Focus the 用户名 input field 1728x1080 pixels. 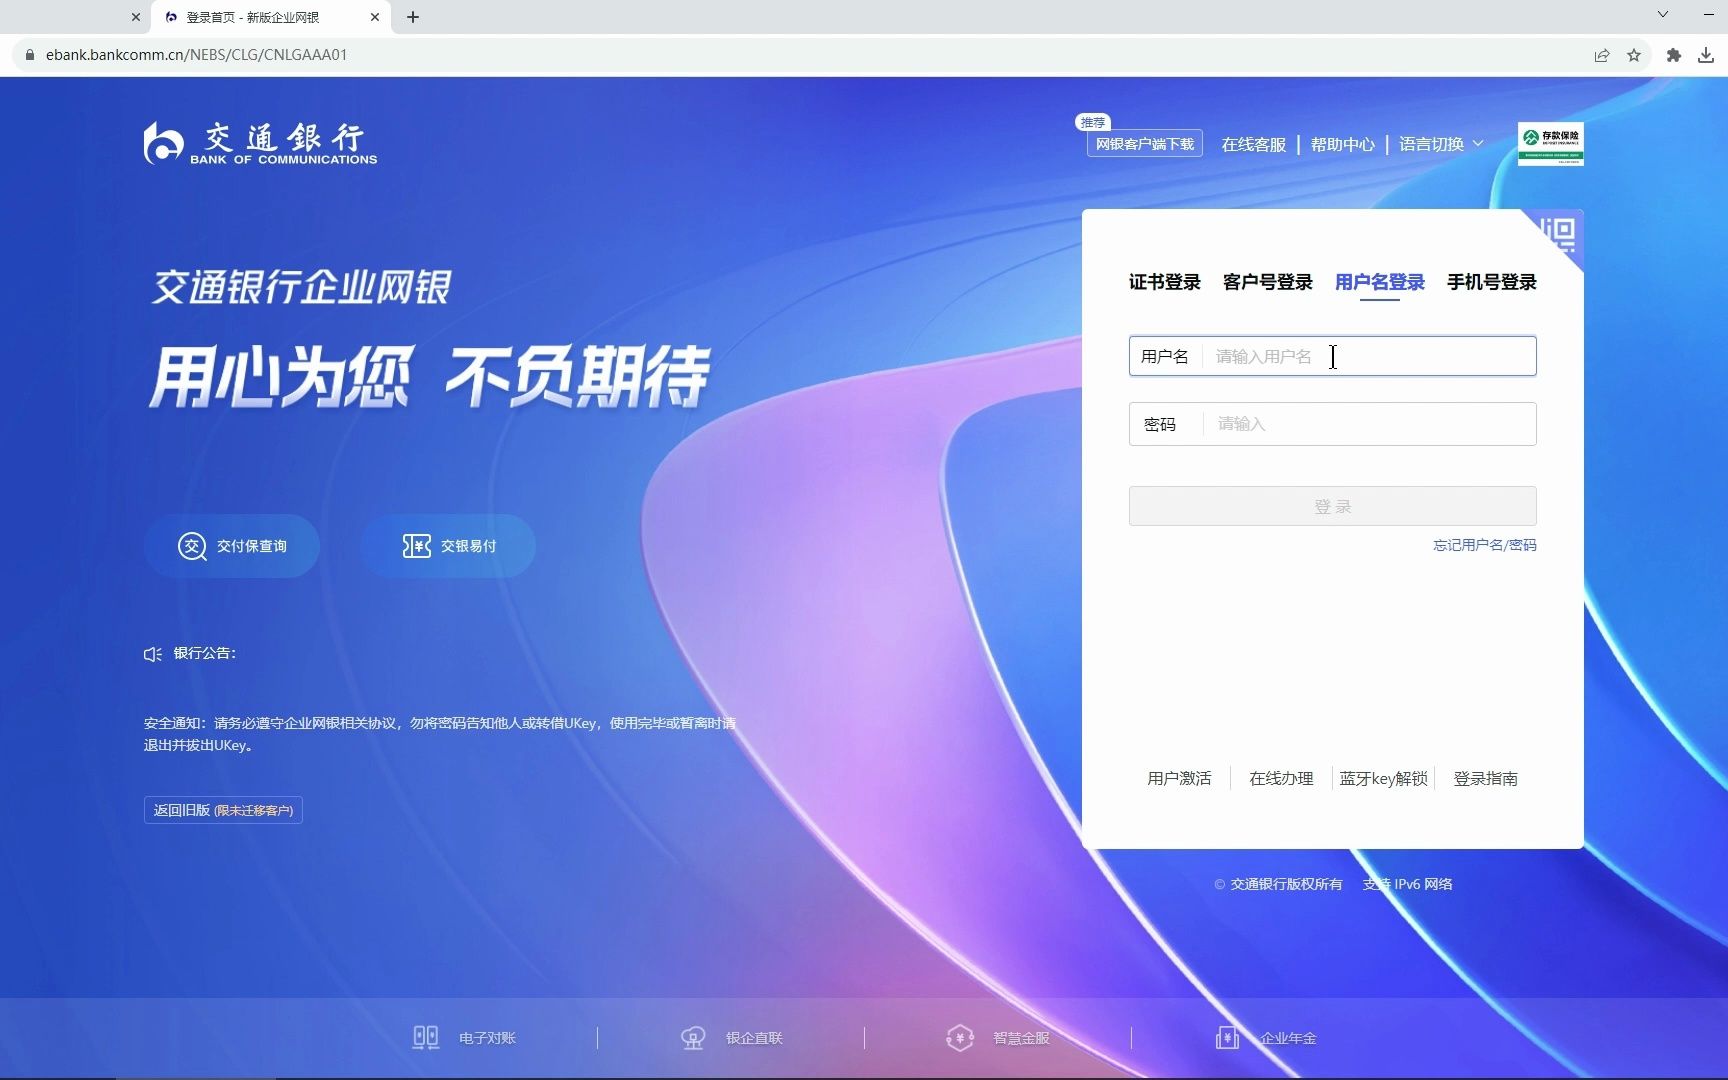[1332, 356]
